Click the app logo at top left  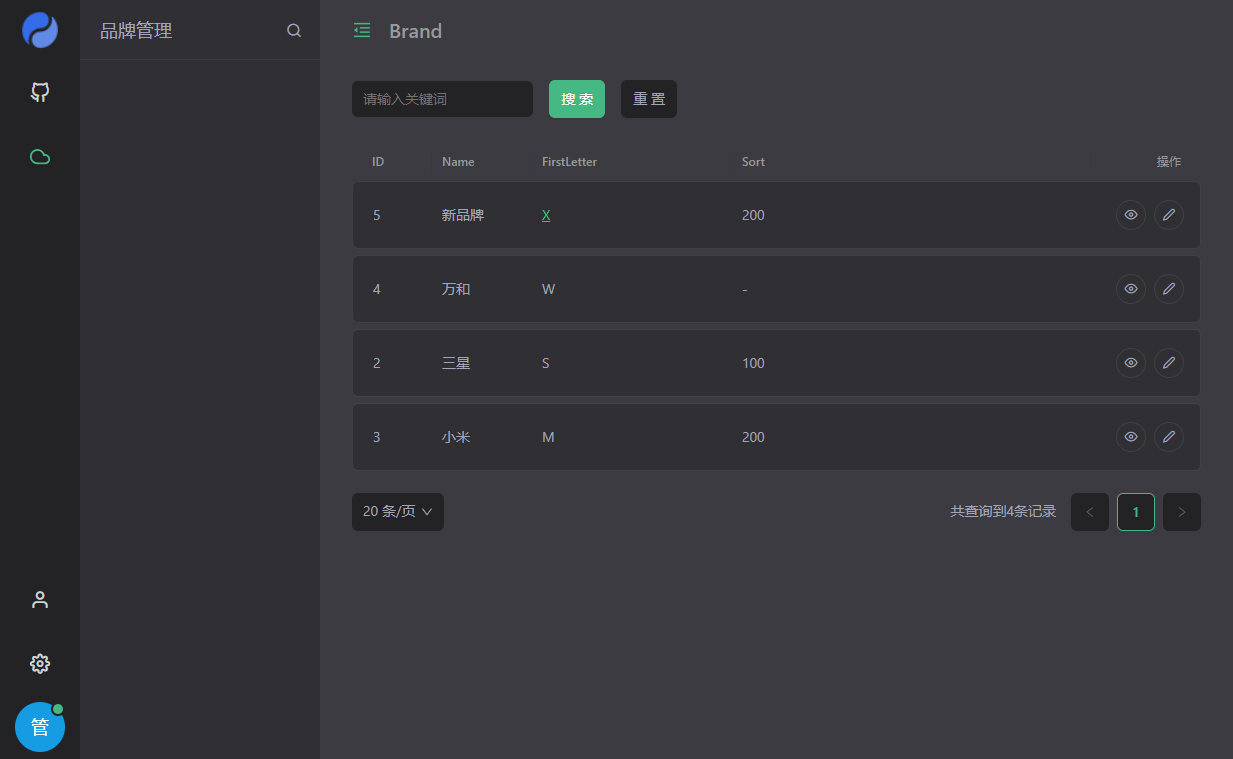click(x=40, y=30)
